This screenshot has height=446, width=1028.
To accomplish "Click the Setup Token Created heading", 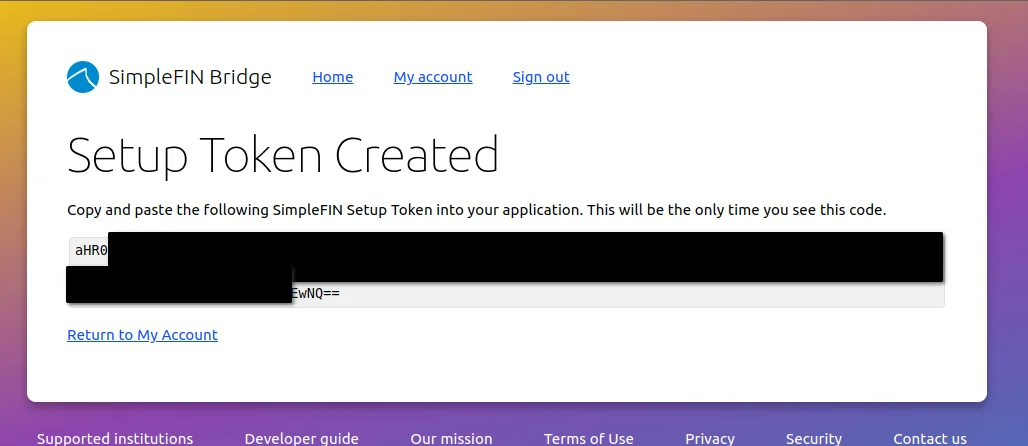I will click(283, 156).
